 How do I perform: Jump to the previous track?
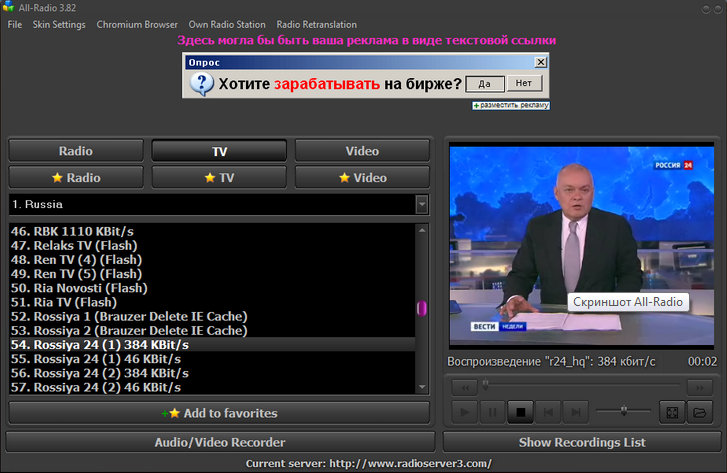click(548, 412)
